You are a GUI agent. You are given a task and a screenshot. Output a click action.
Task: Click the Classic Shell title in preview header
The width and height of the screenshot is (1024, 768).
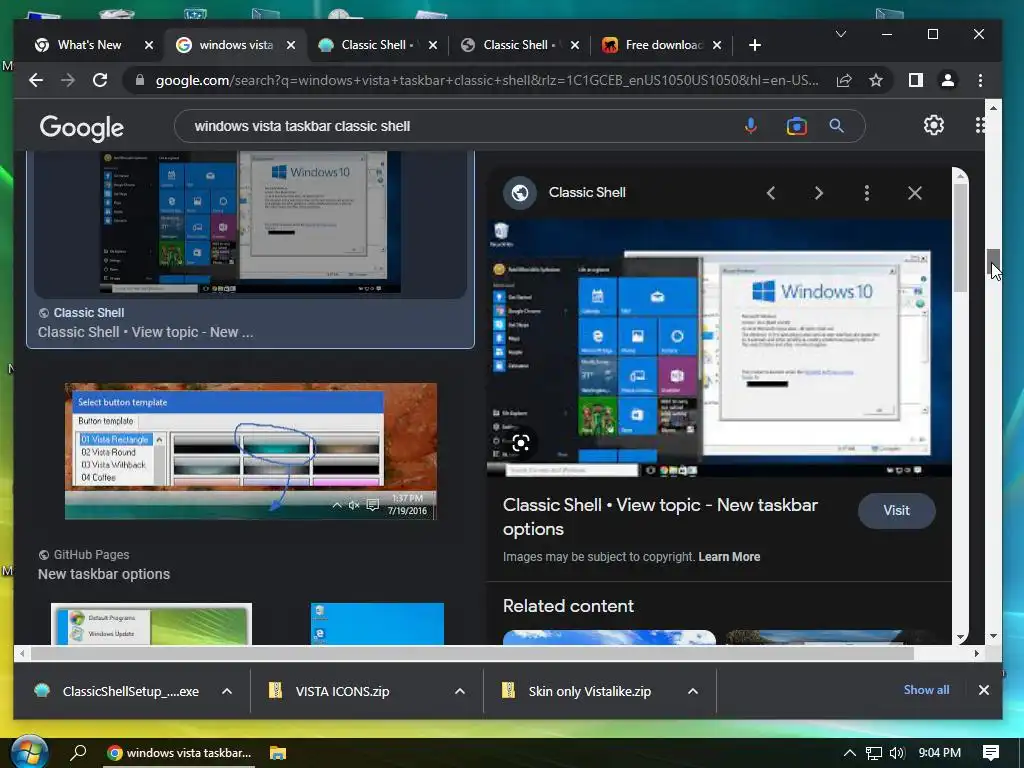click(587, 193)
